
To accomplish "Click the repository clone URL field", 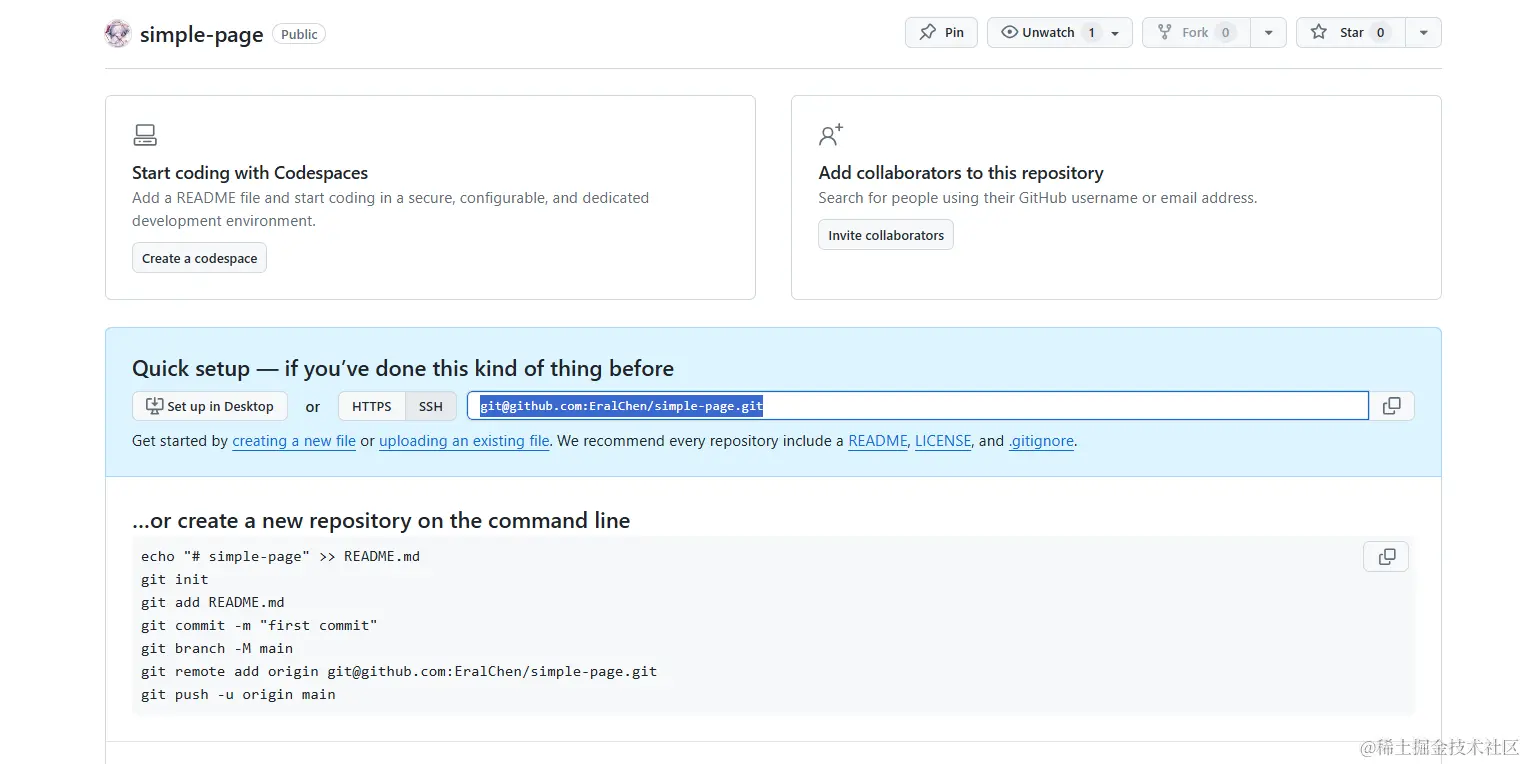I will (917, 406).
